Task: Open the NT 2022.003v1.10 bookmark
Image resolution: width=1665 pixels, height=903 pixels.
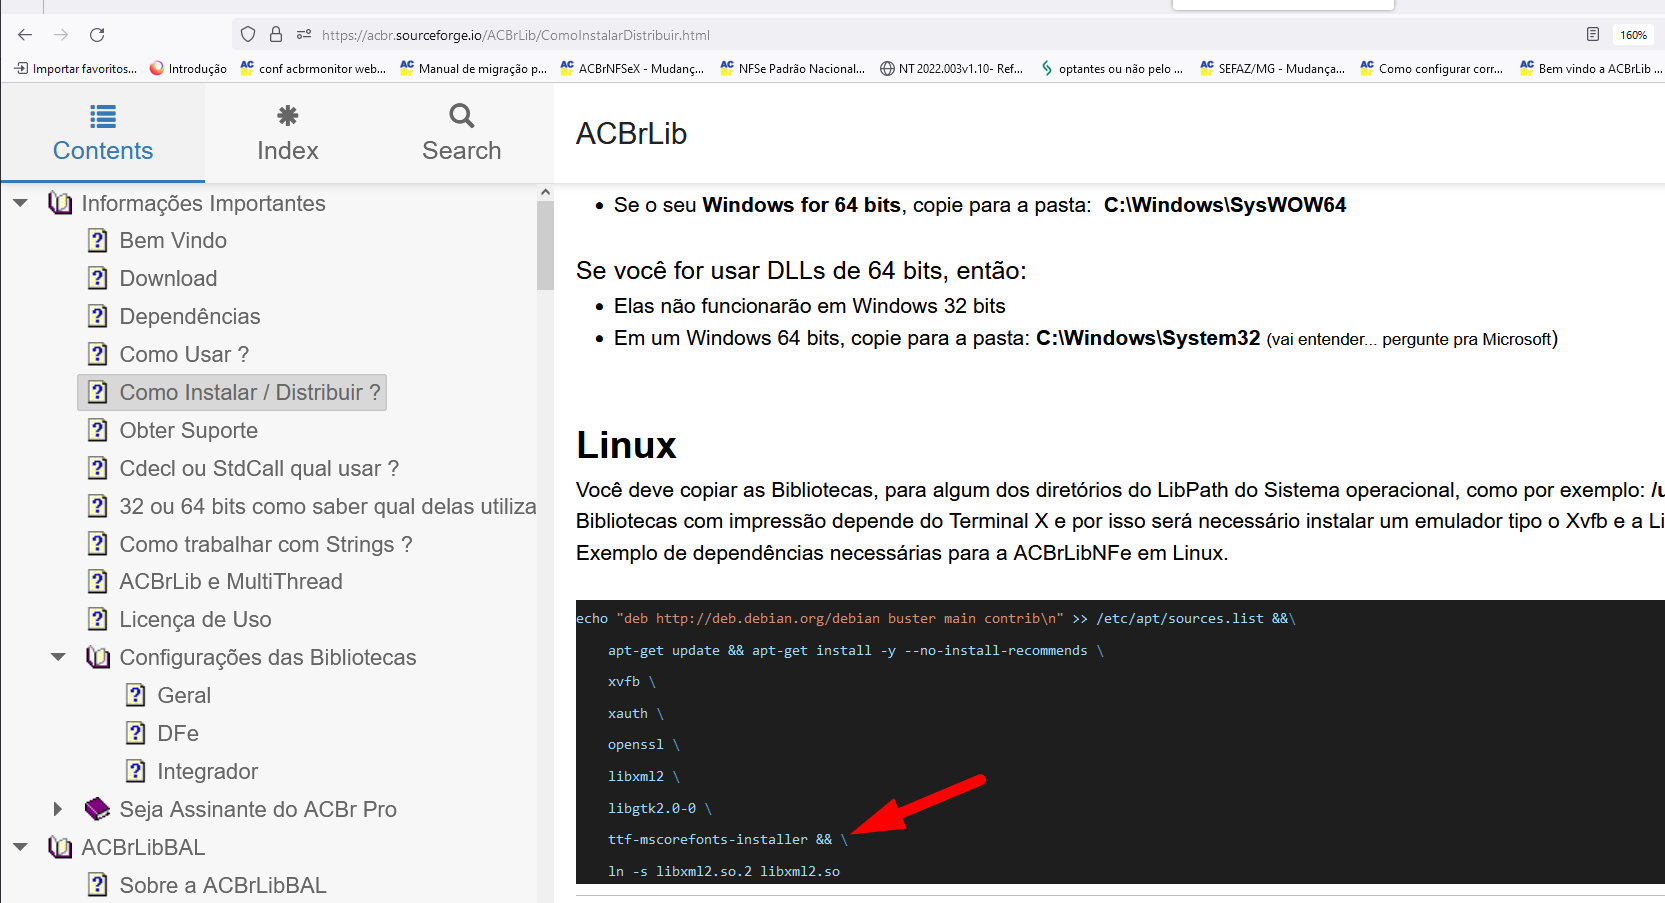Action: [952, 68]
